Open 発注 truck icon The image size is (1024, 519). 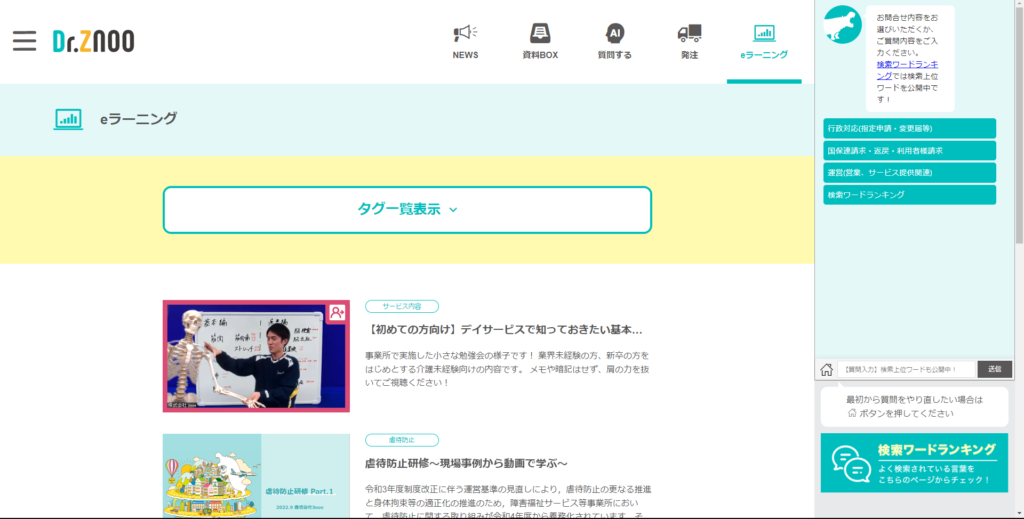[x=690, y=33]
